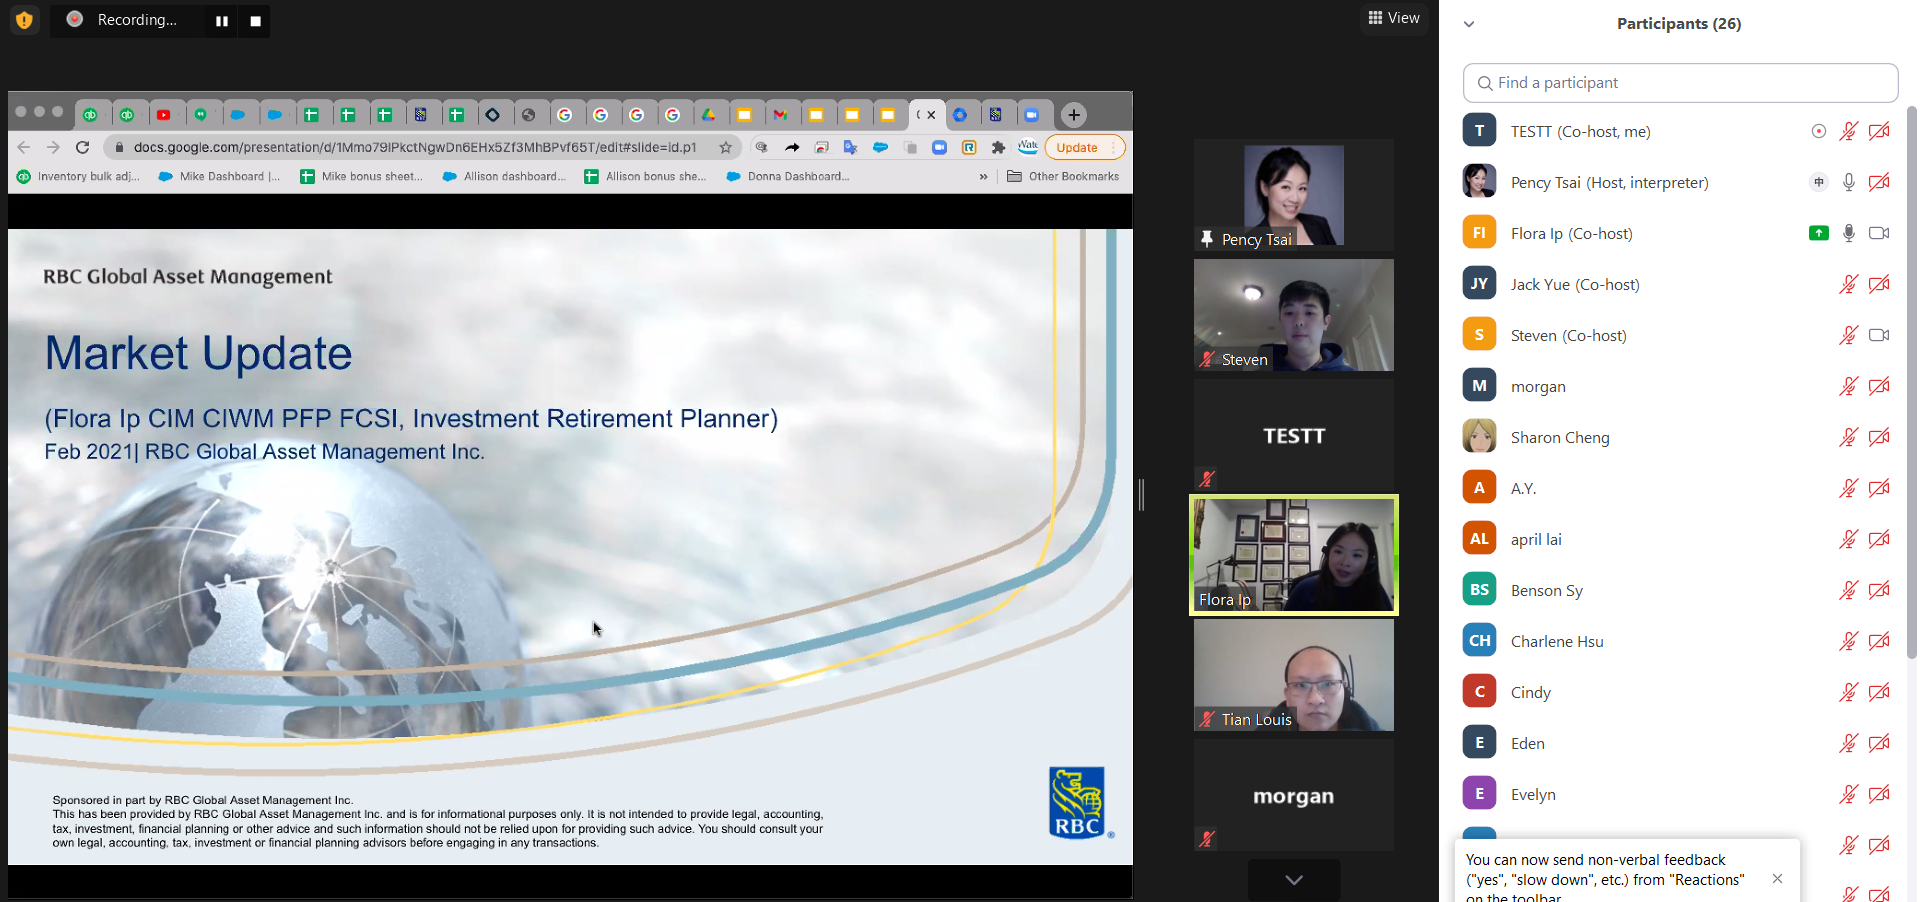The height and width of the screenshot is (902, 1920).
Task: Click the T avatar for TESTT
Action: pyautogui.click(x=1480, y=131)
